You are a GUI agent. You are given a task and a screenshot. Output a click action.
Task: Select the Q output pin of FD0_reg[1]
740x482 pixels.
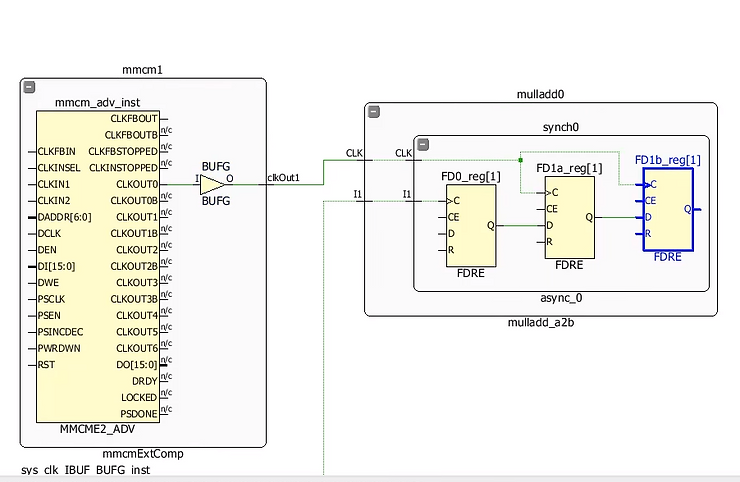click(489, 225)
